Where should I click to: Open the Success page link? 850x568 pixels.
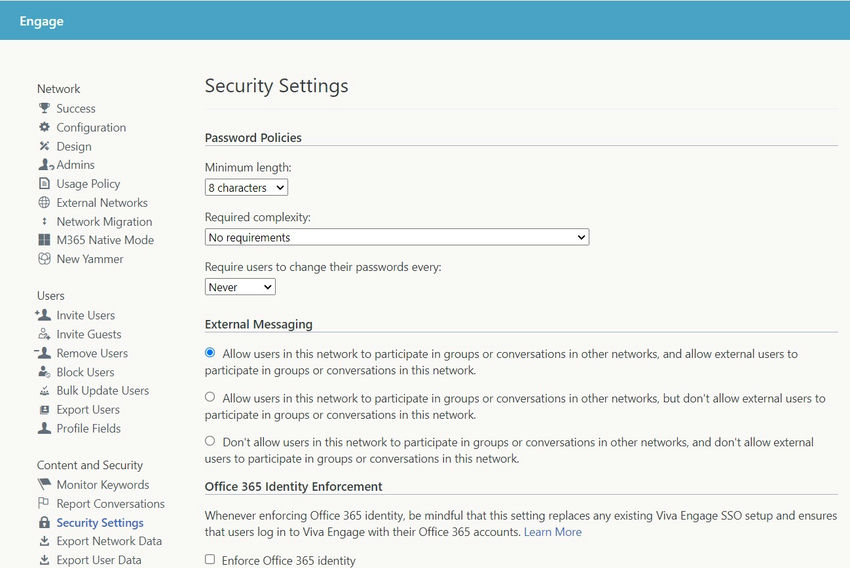tap(76, 108)
